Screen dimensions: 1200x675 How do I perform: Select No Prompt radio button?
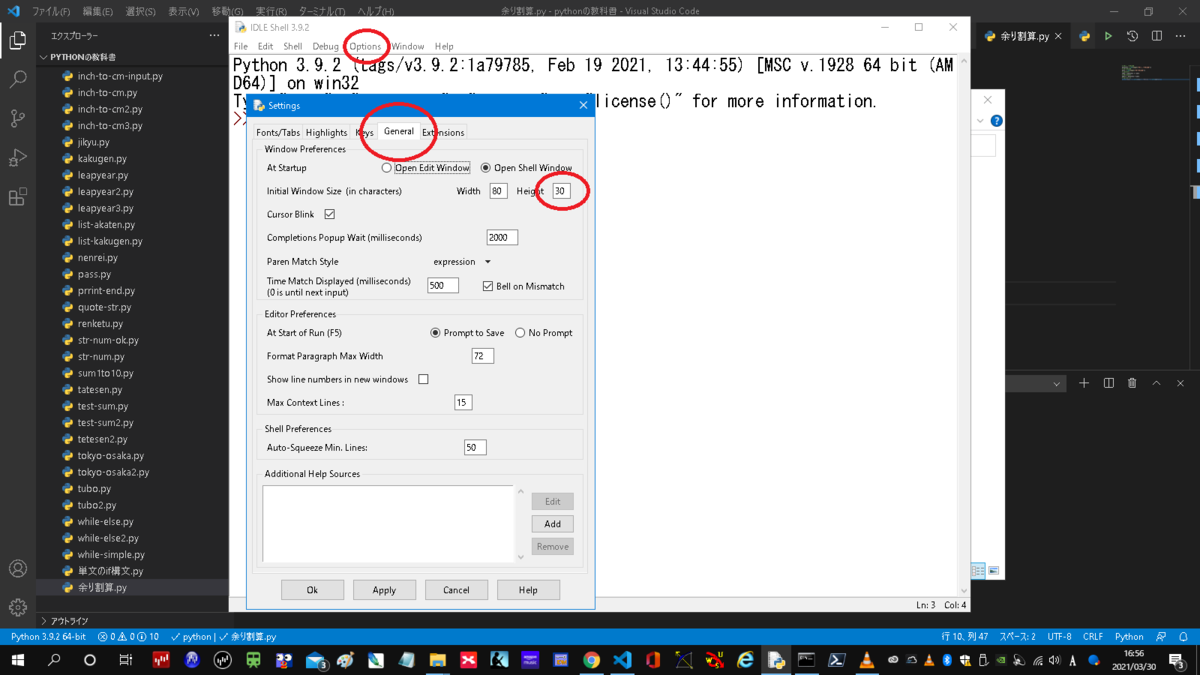point(520,333)
